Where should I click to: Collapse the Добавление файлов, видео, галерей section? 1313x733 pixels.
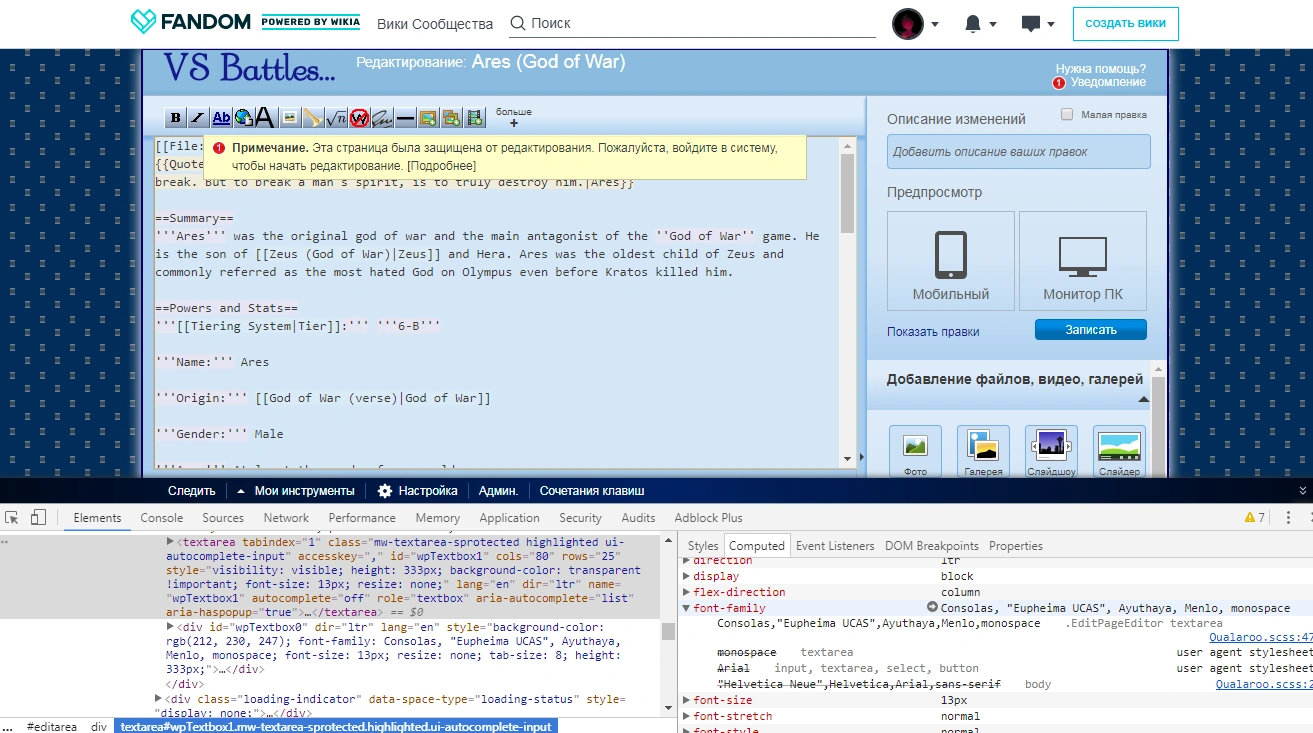pyautogui.click(x=1144, y=400)
